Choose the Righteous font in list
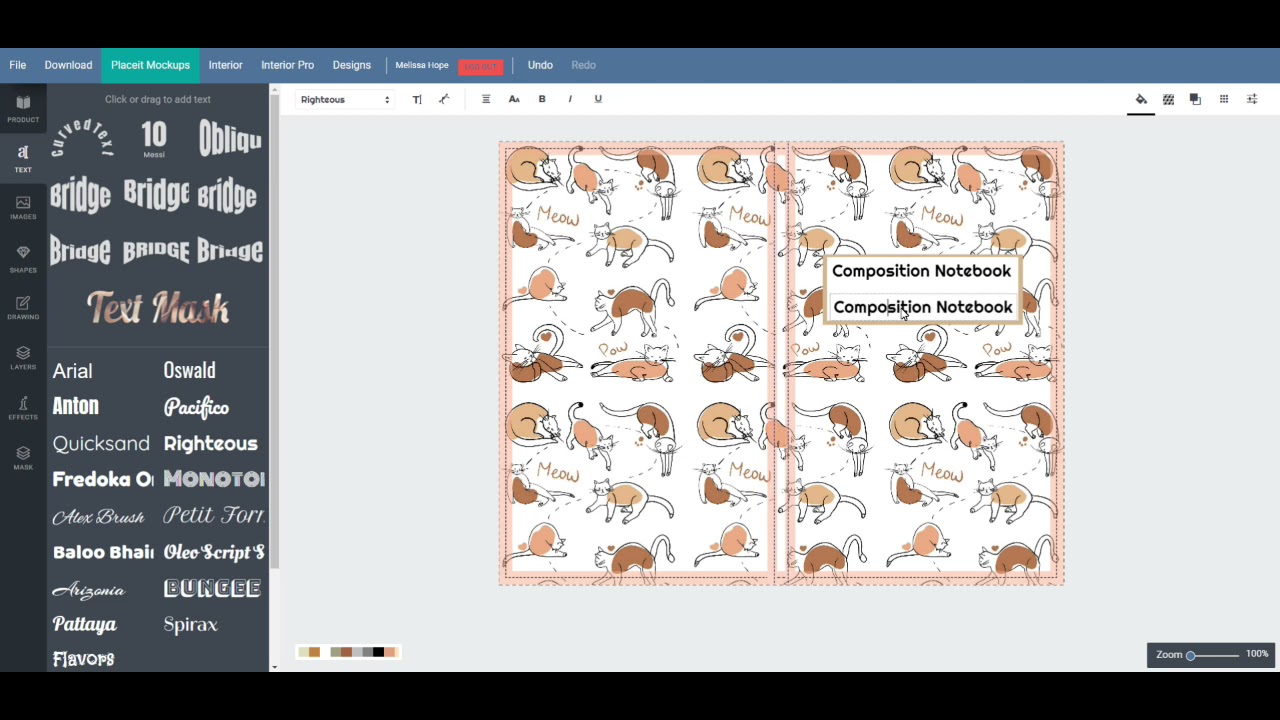The image size is (1280, 720). [210, 443]
